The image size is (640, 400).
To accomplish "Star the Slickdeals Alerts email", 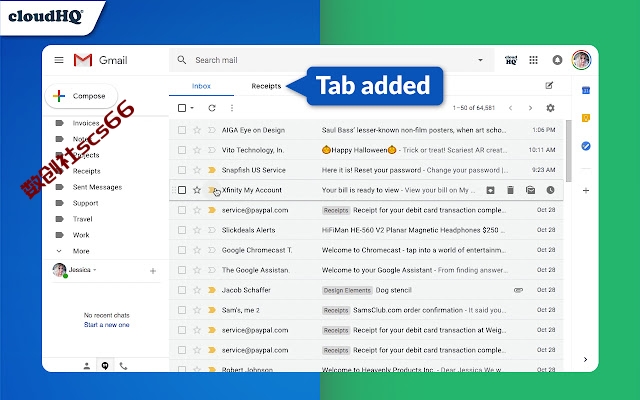I will [x=197, y=230].
